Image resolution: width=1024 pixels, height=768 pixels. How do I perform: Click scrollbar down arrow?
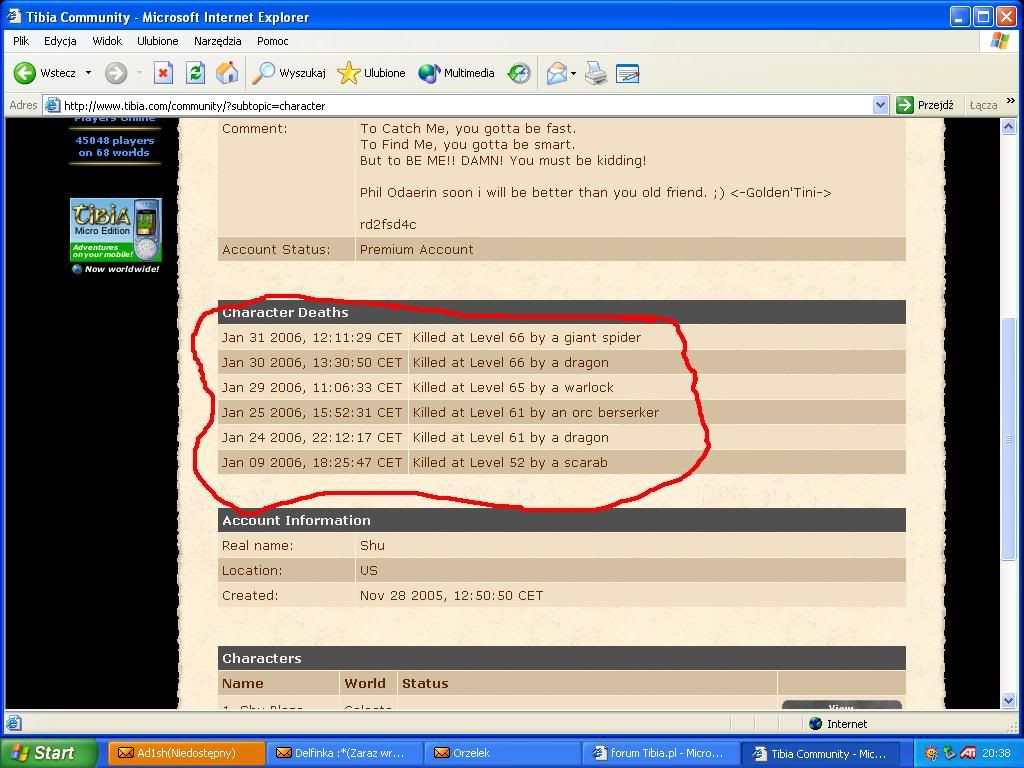click(x=1008, y=701)
